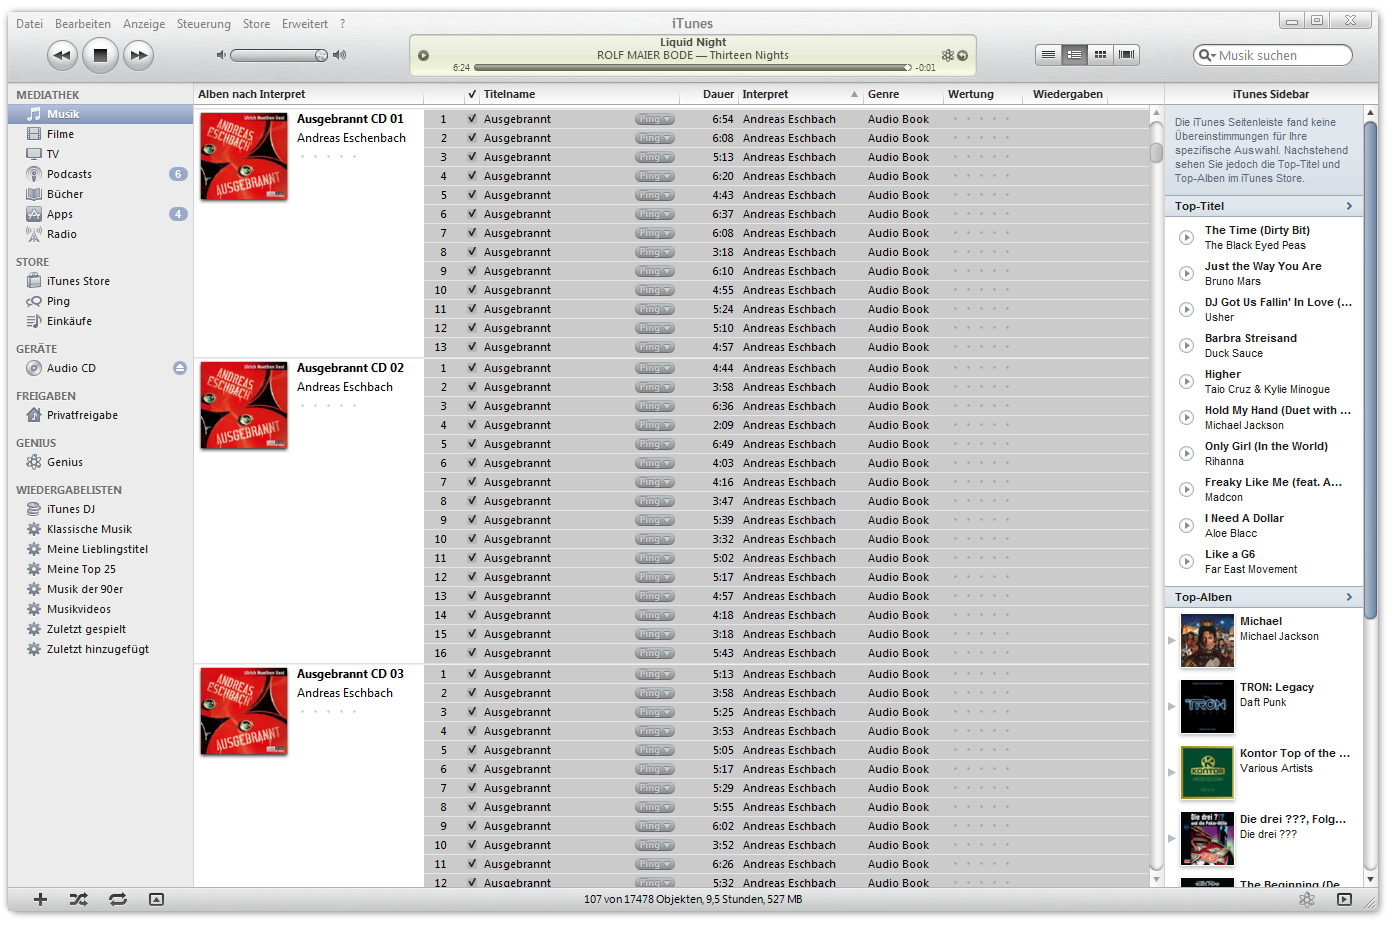Expand the Top-Alben section arrow
This screenshot has width=1400, height=928.
click(1349, 597)
